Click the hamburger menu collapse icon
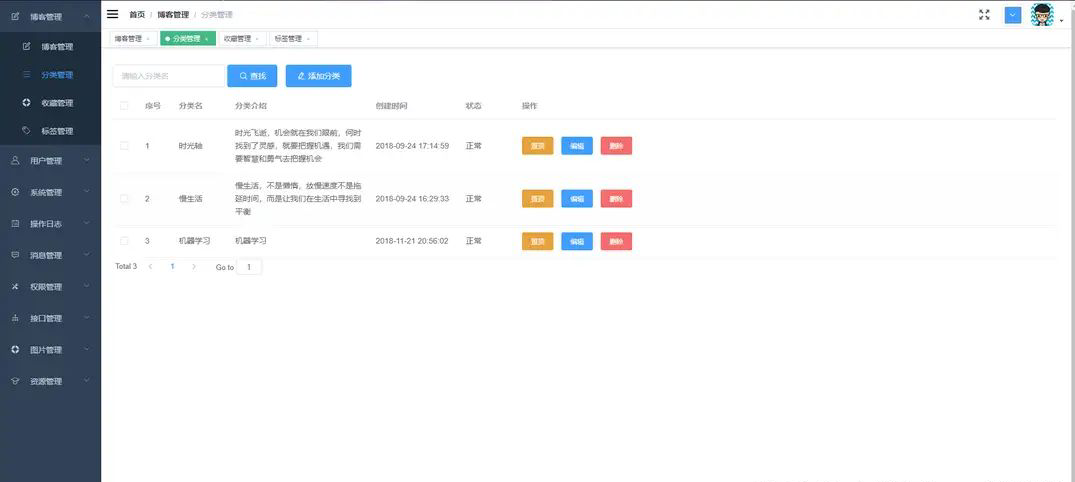Image resolution: width=1075 pixels, height=482 pixels. 112,15
